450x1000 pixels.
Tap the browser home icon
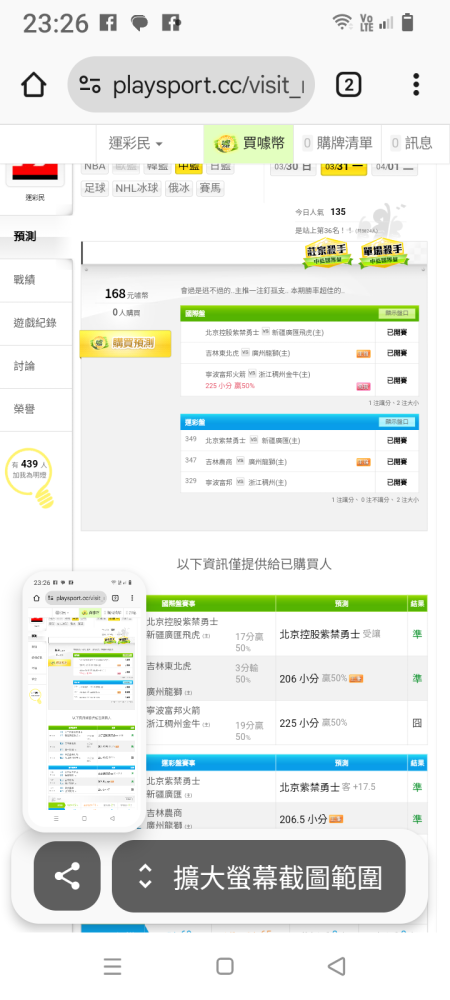(33, 85)
